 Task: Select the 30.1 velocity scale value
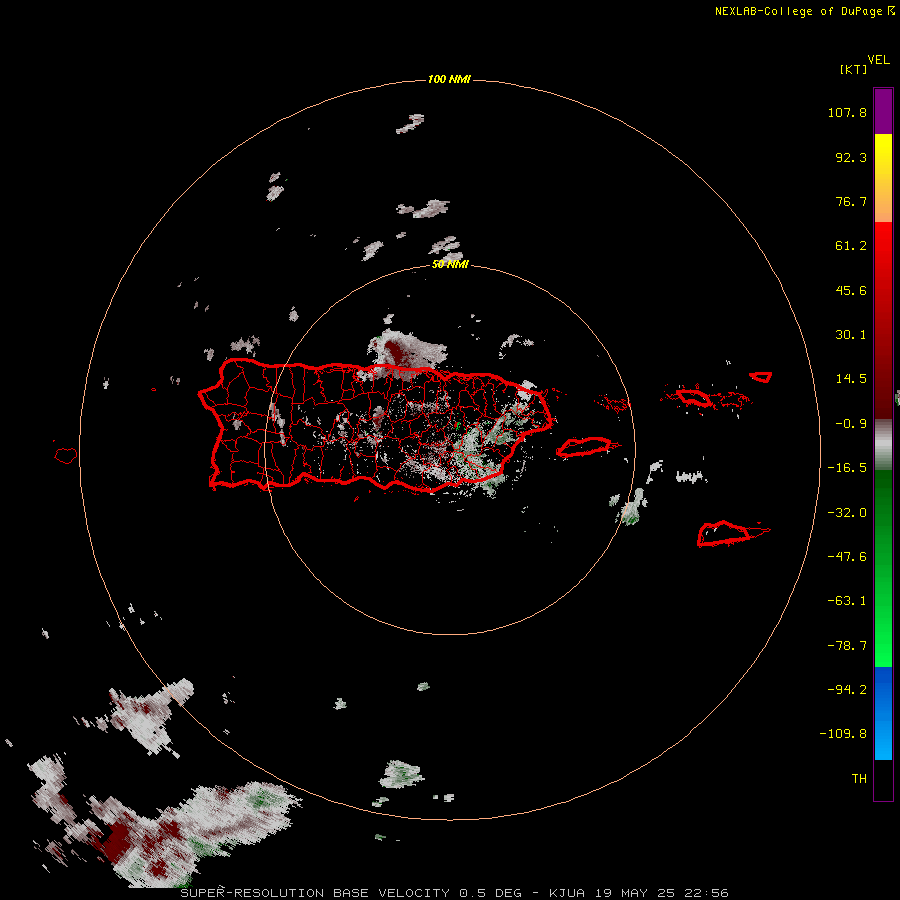[x=851, y=335]
